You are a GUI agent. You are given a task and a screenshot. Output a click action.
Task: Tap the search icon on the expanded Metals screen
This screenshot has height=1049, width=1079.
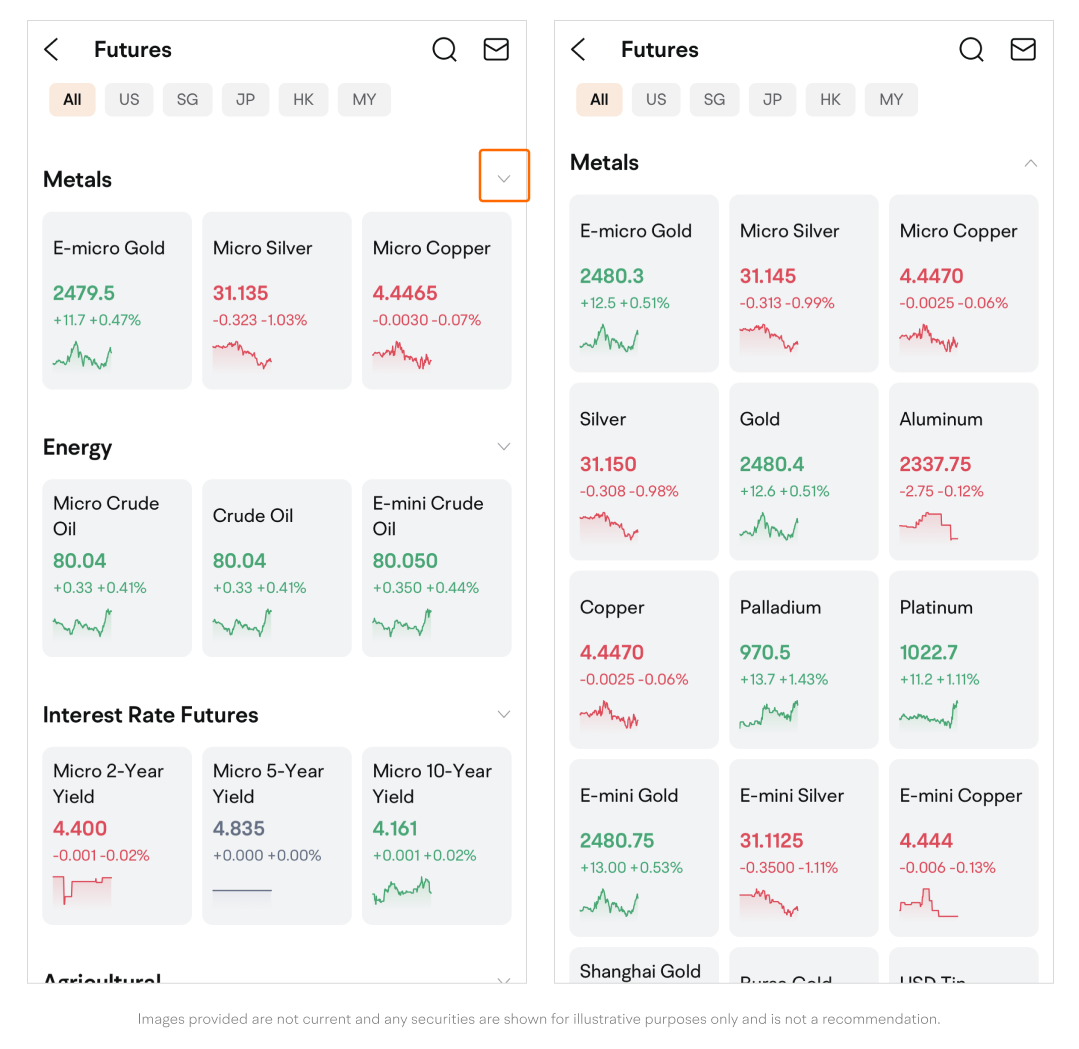point(971,50)
